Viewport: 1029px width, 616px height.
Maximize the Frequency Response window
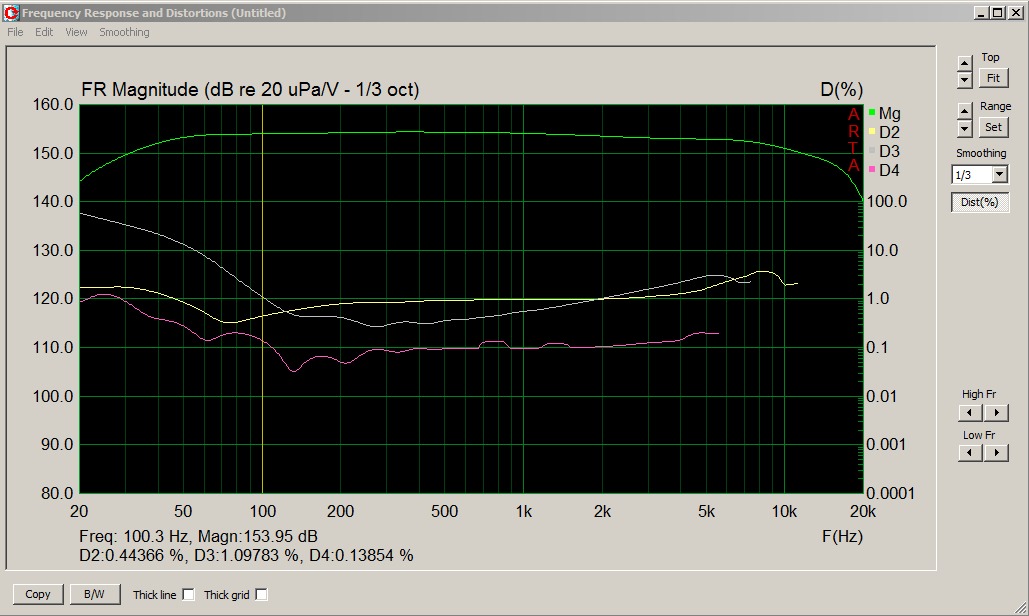(997, 12)
